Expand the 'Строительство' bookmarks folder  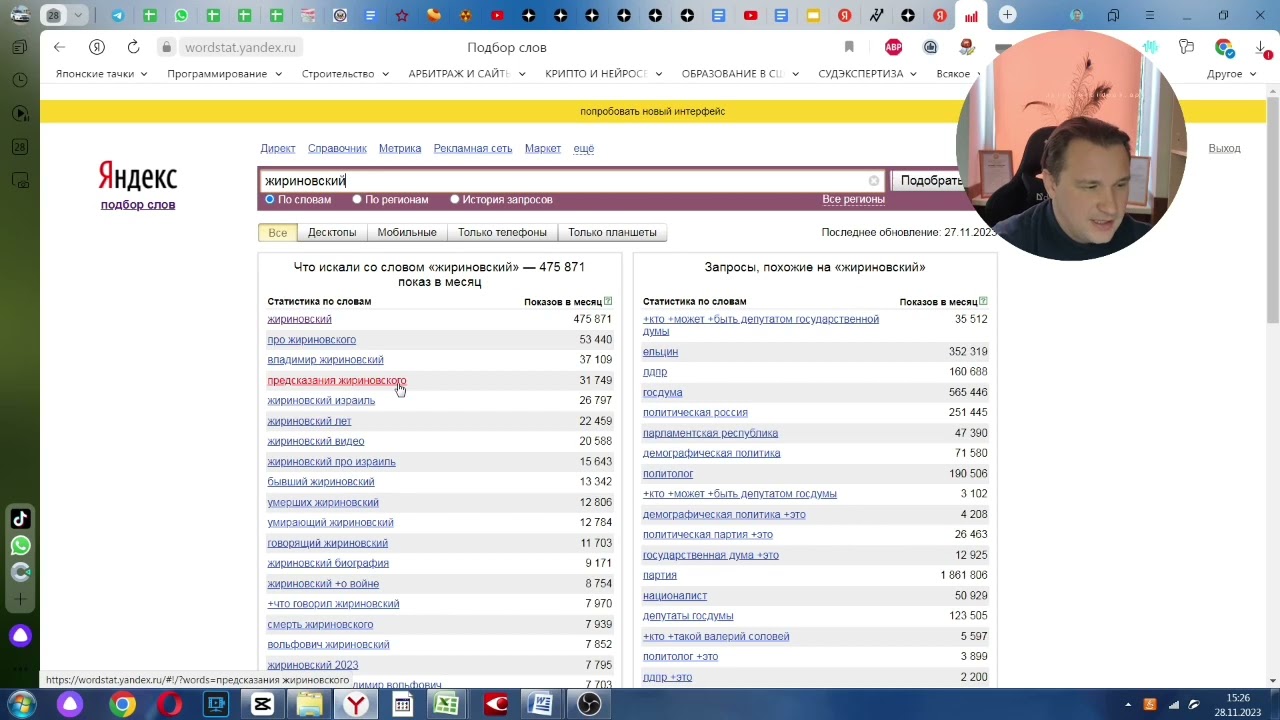click(345, 74)
